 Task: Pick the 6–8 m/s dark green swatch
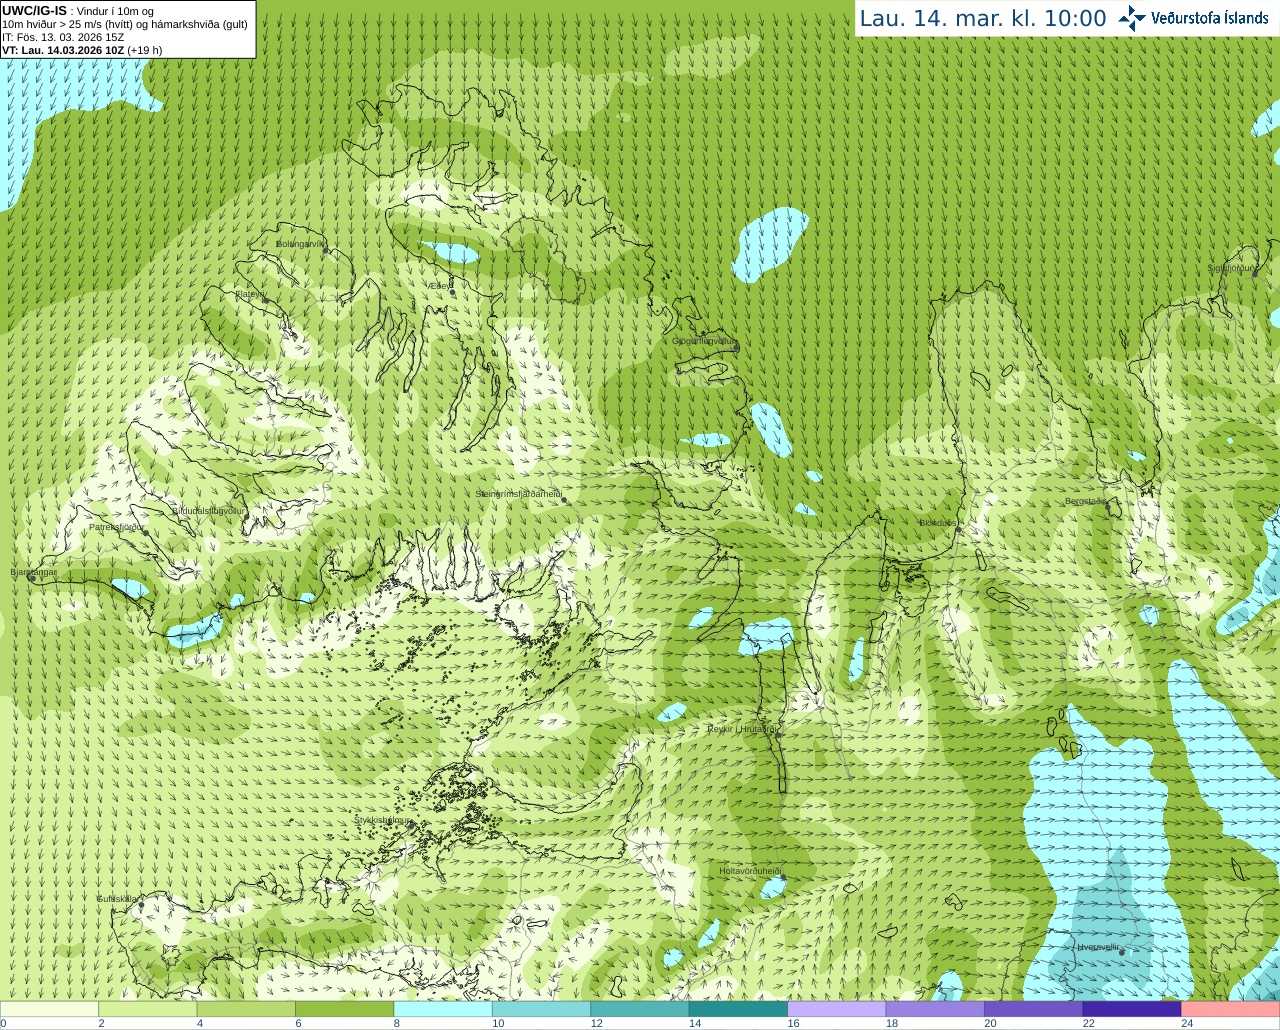pyautogui.click(x=344, y=1009)
